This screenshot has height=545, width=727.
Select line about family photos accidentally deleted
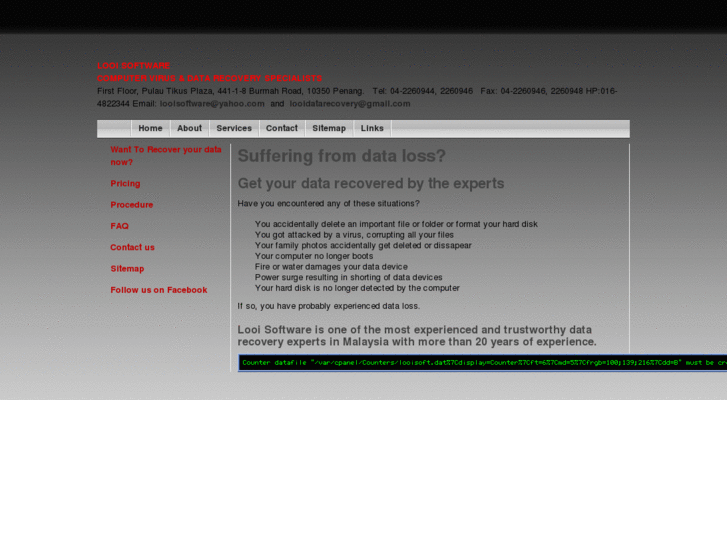(x=363, y=245)
